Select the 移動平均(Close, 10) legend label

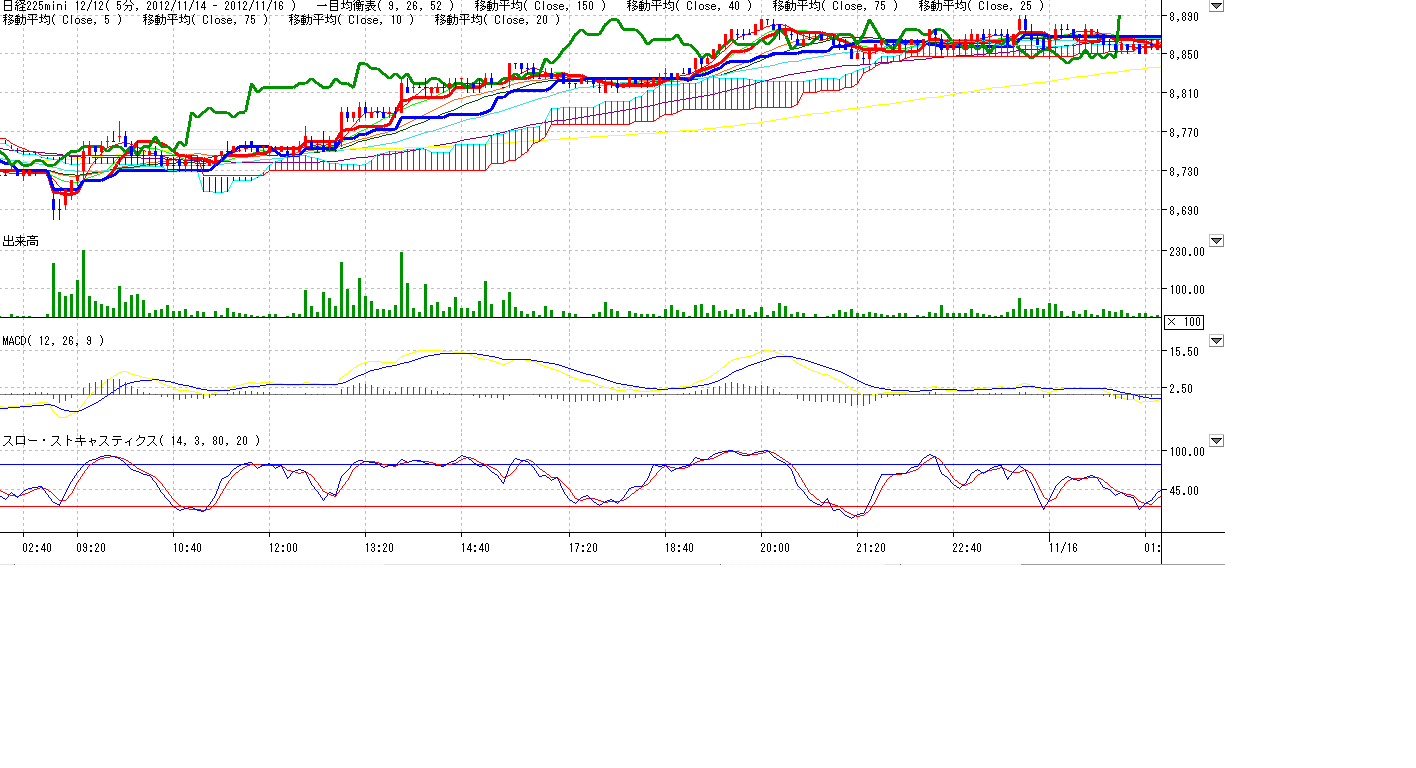[x=351, y=19]
